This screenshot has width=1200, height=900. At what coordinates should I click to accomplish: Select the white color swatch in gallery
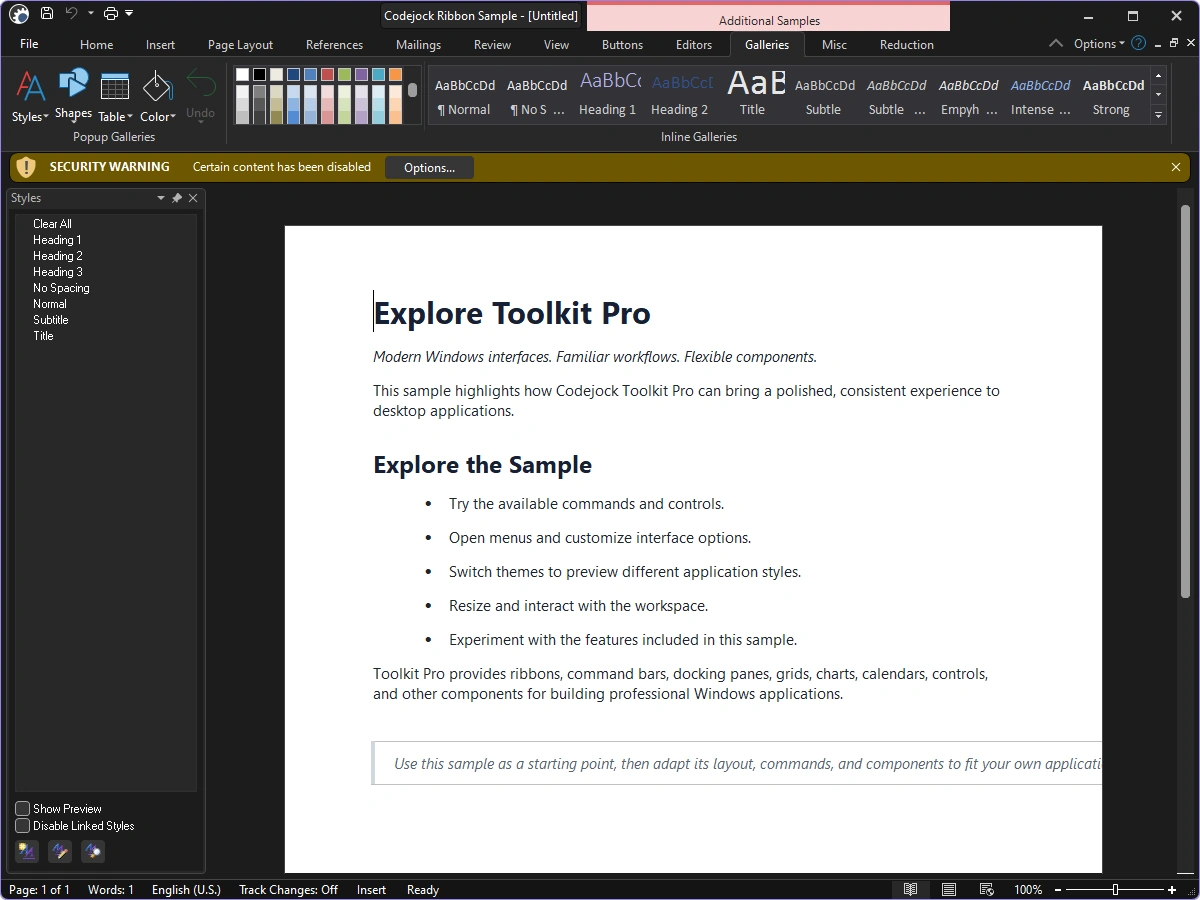tap(242, 74)
